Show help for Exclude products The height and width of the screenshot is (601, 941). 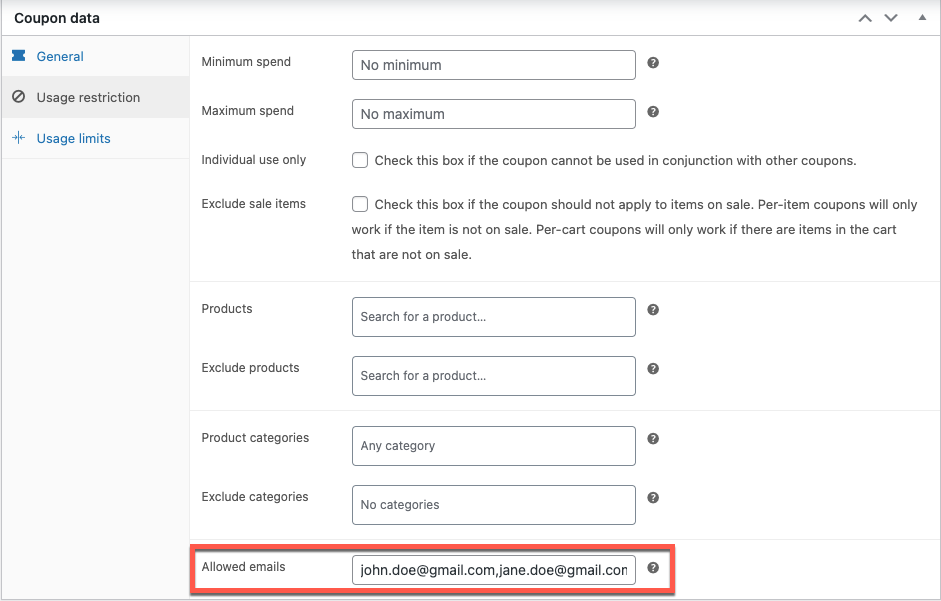(x=653, y=369)
